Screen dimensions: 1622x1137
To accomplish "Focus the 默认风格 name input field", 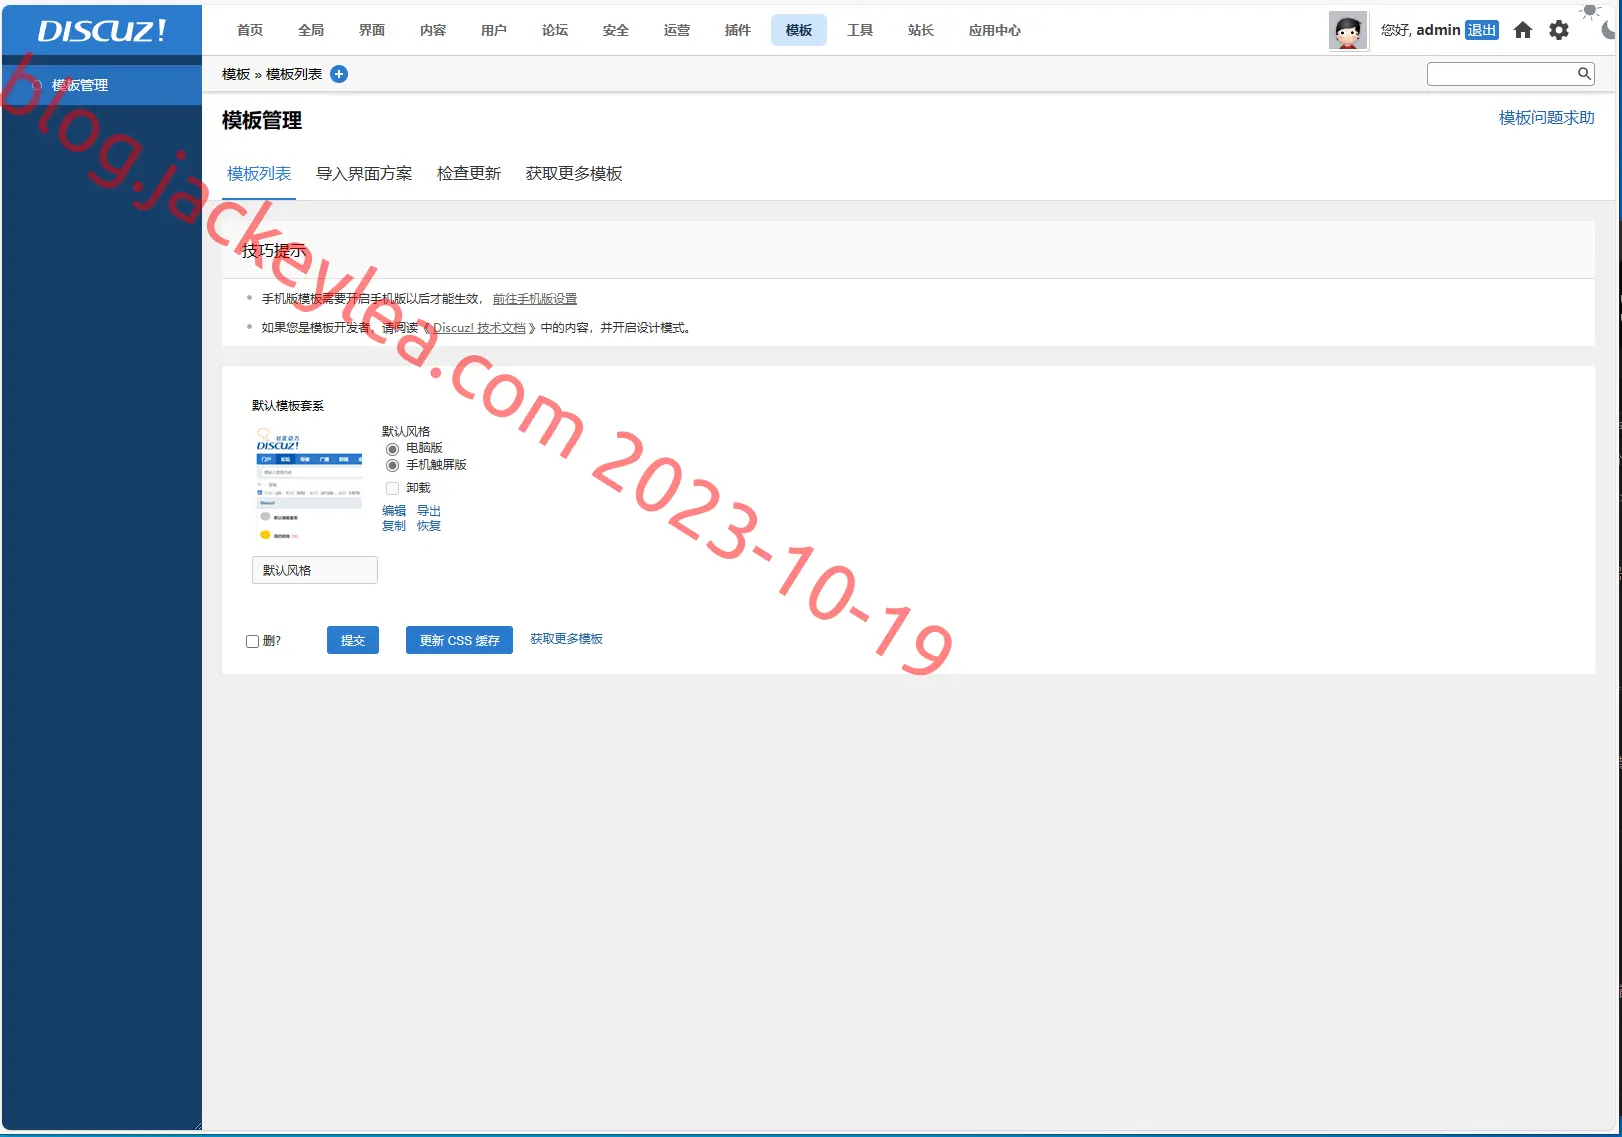I will pyautogui.click(x=315, y=570).
